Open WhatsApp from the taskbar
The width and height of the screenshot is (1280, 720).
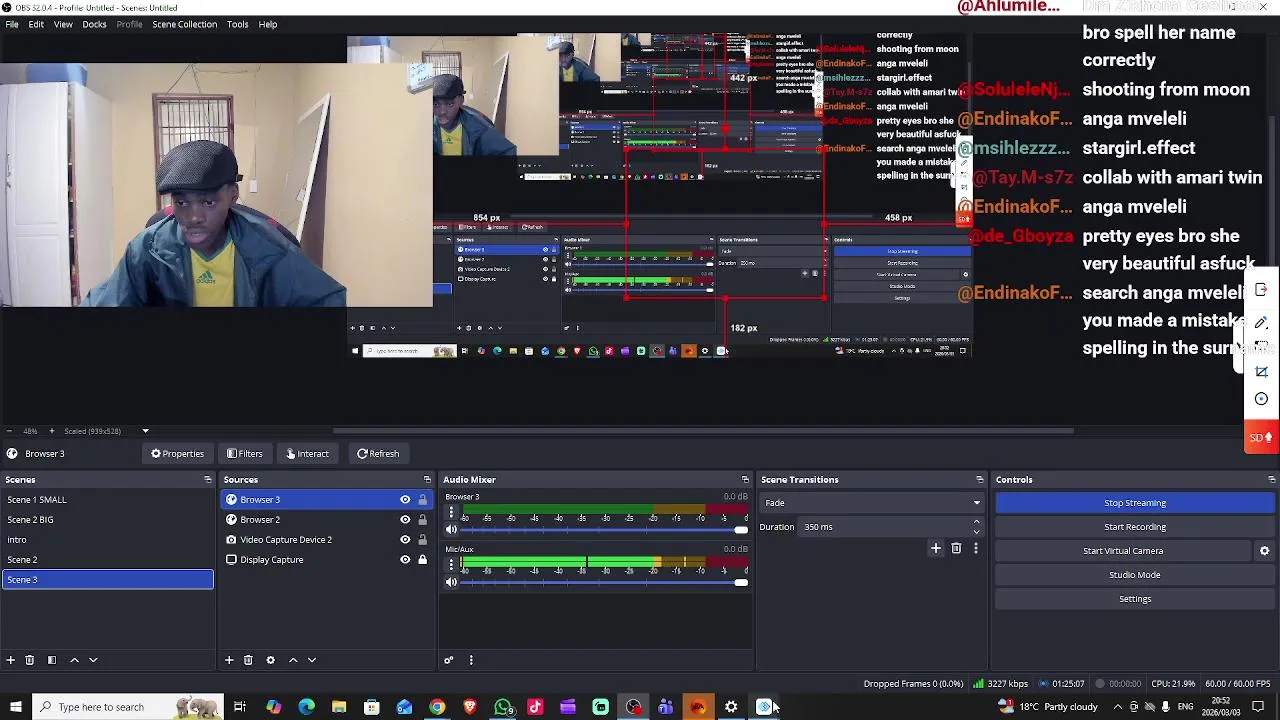[x=503, y=707]
